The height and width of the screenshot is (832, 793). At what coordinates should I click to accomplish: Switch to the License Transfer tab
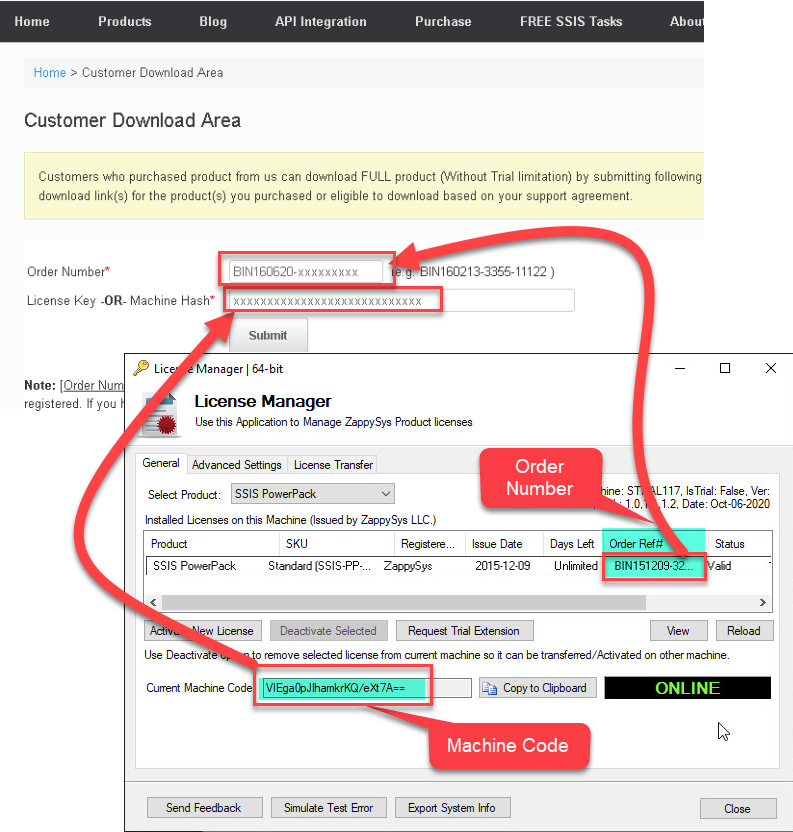pos(333,465)
